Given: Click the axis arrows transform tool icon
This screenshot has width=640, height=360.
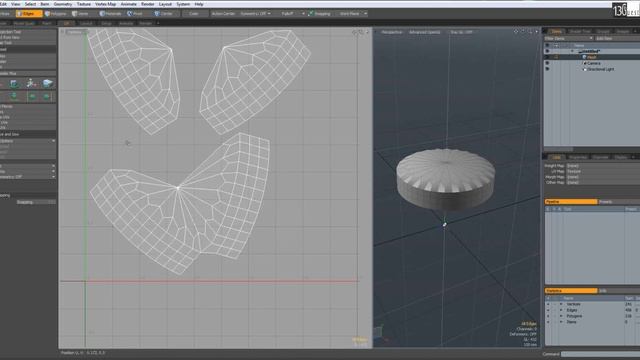Looking at the screenshot, I should click(x=31, y=84).
